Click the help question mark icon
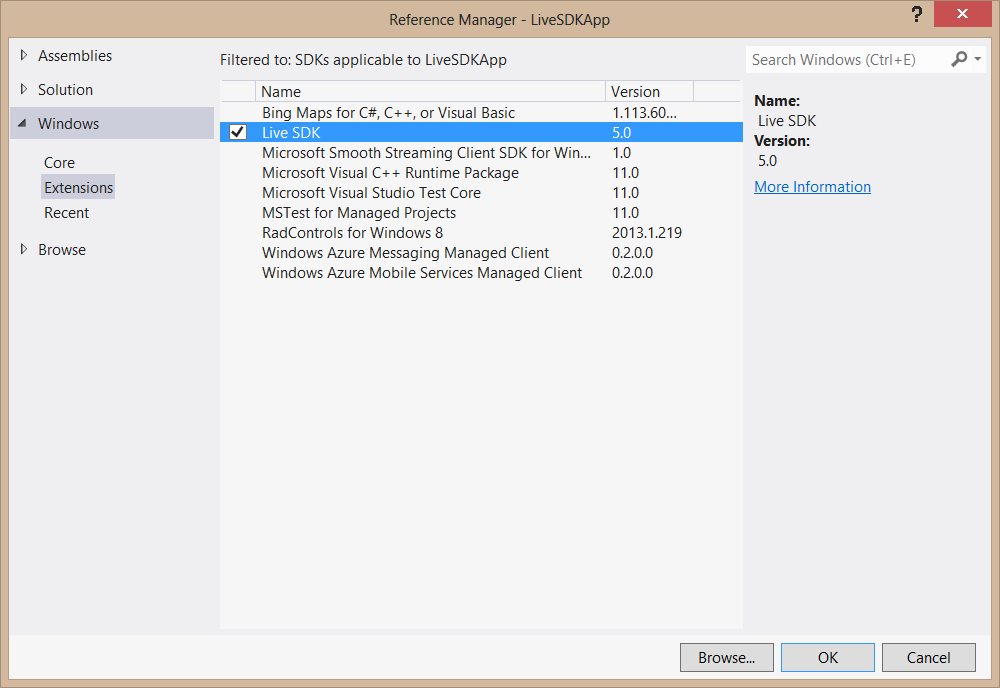This screenshot has height=688, width=1000. 916,15
